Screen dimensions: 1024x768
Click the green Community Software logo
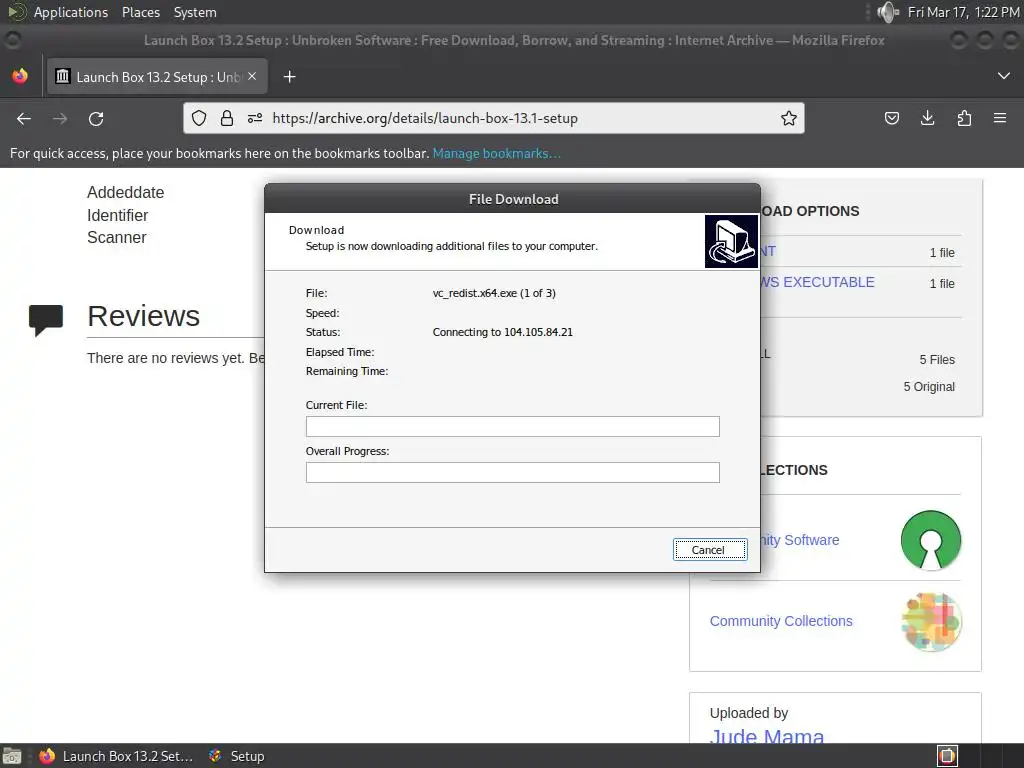tap(931, 540)
